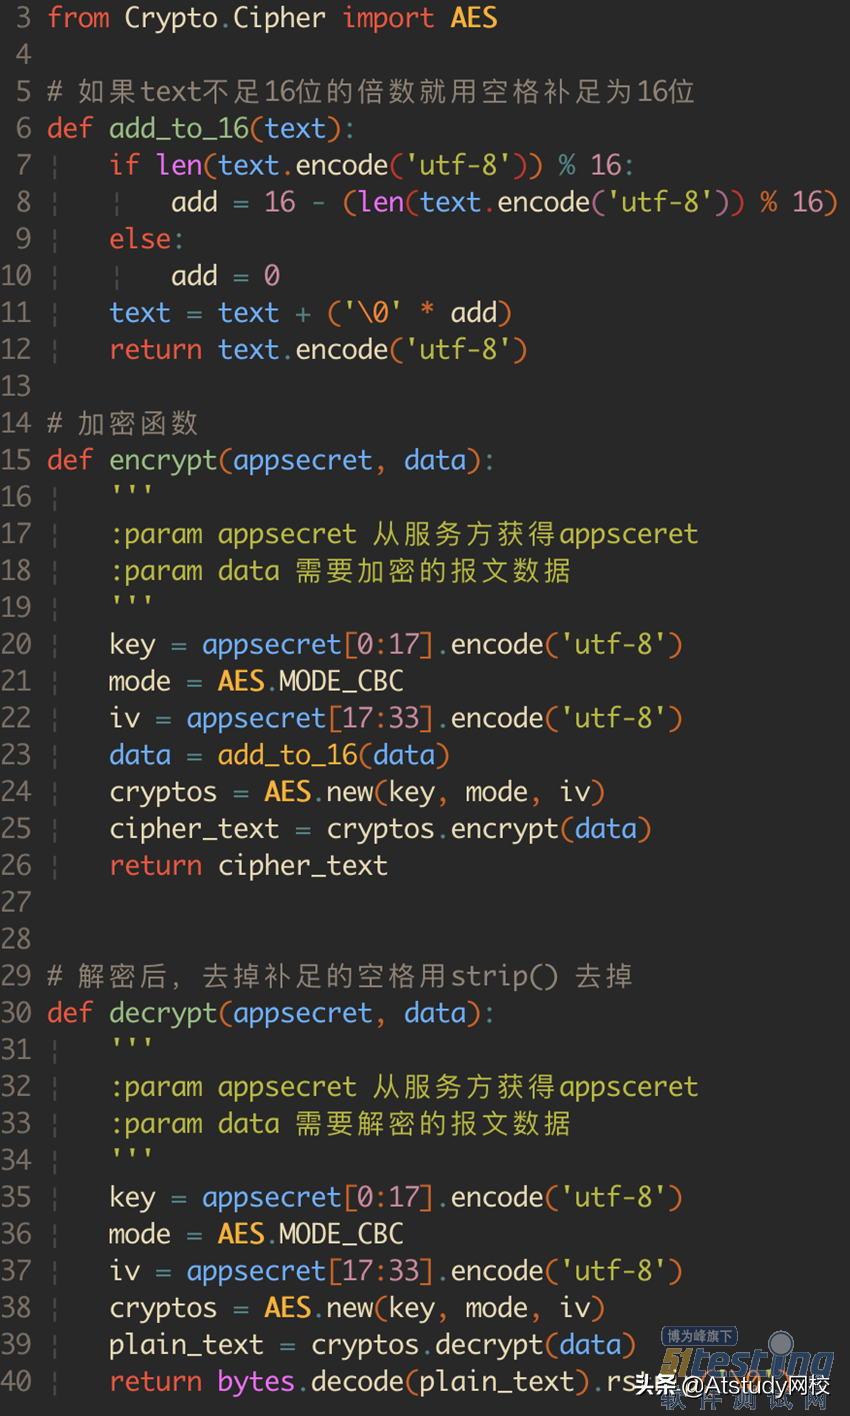850x1416 pixels.
Task: Click the 'else' keyword on line 9
Action: tap(140, 239)
